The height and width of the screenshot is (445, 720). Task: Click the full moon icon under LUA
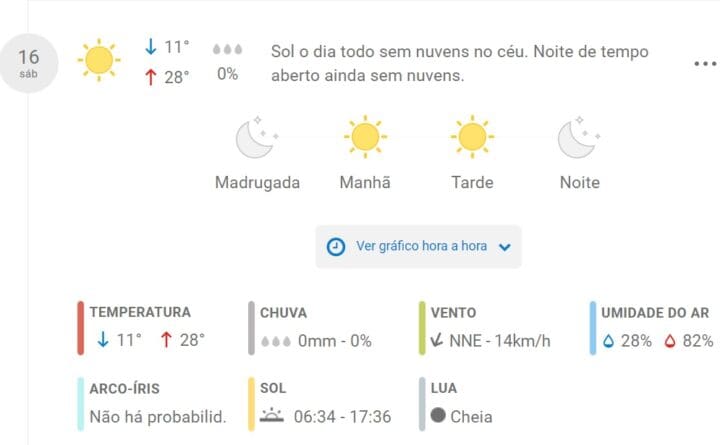[438, 415]
